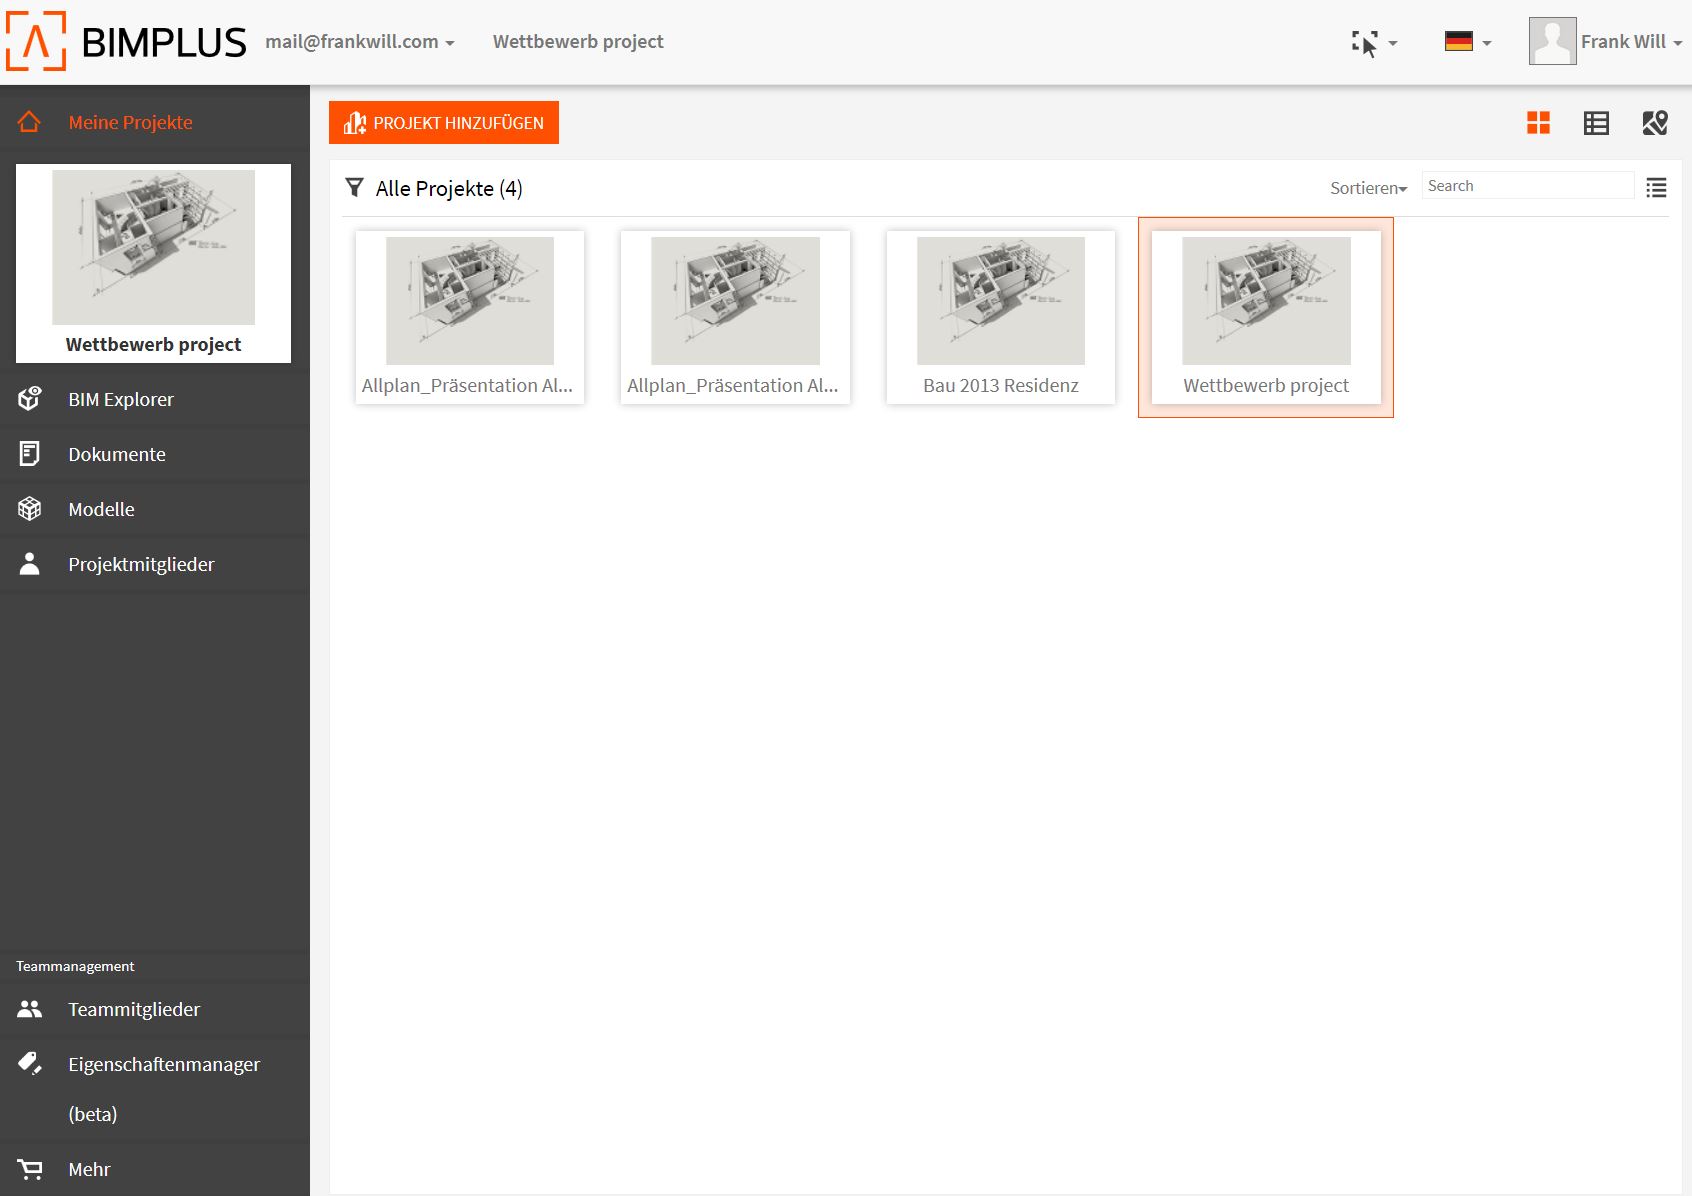This screenshot has height=1196, width=1692.
Task: Switch to tile grid view
Action: [1538, 123]
